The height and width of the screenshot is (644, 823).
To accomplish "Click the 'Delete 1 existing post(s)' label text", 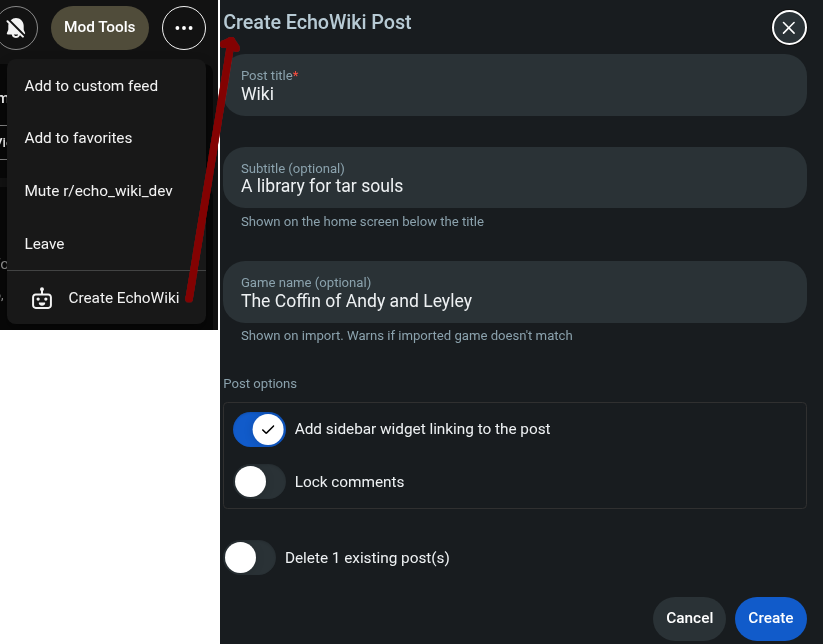I will (367, 557).
